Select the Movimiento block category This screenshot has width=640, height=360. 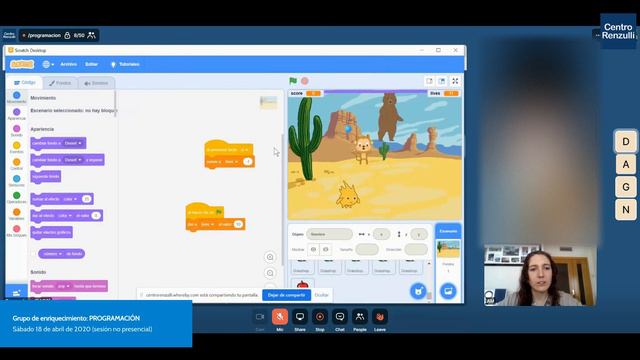click(16, 98)
